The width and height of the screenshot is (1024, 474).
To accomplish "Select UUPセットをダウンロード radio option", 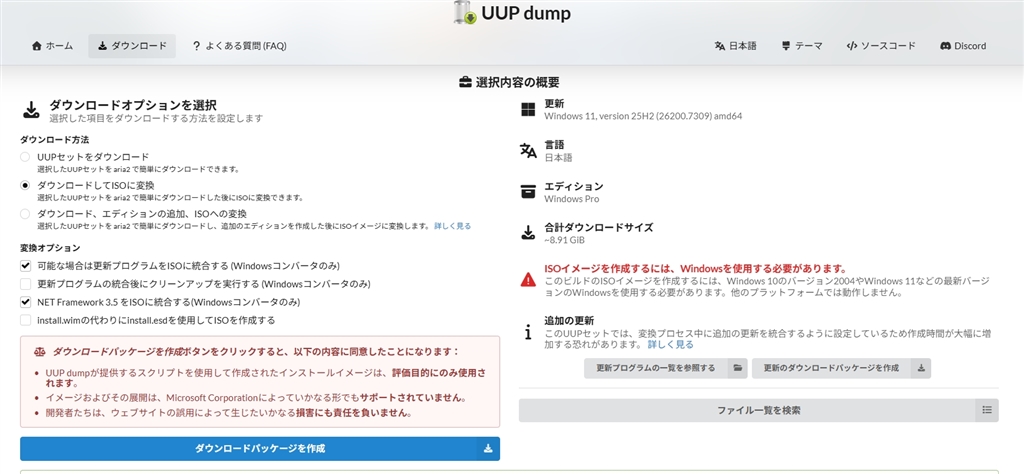I will pyautogui.click(x=25, y=157).
